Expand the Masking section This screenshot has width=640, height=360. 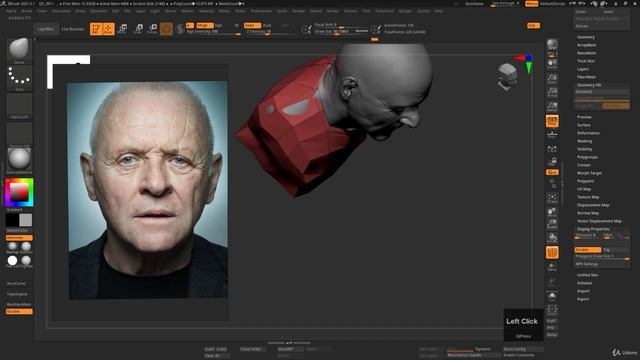tap(584, 141)
